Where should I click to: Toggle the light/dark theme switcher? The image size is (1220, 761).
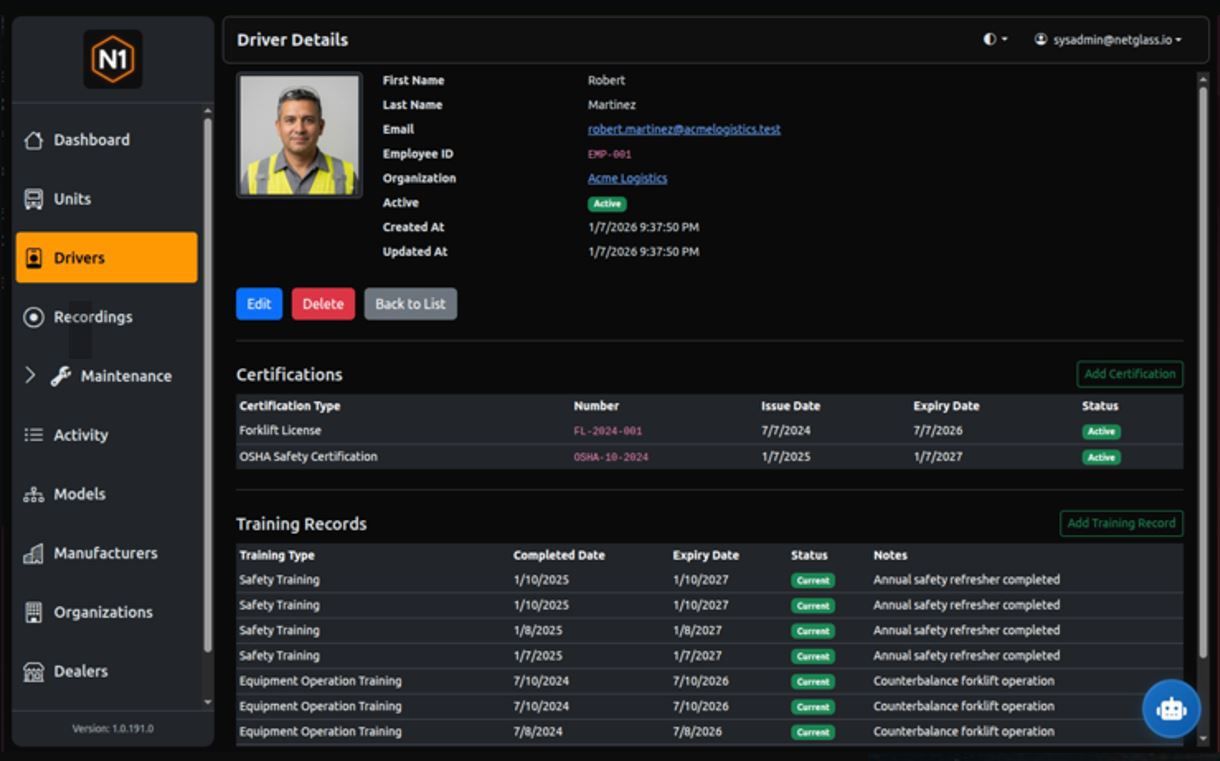coord(994,40)
